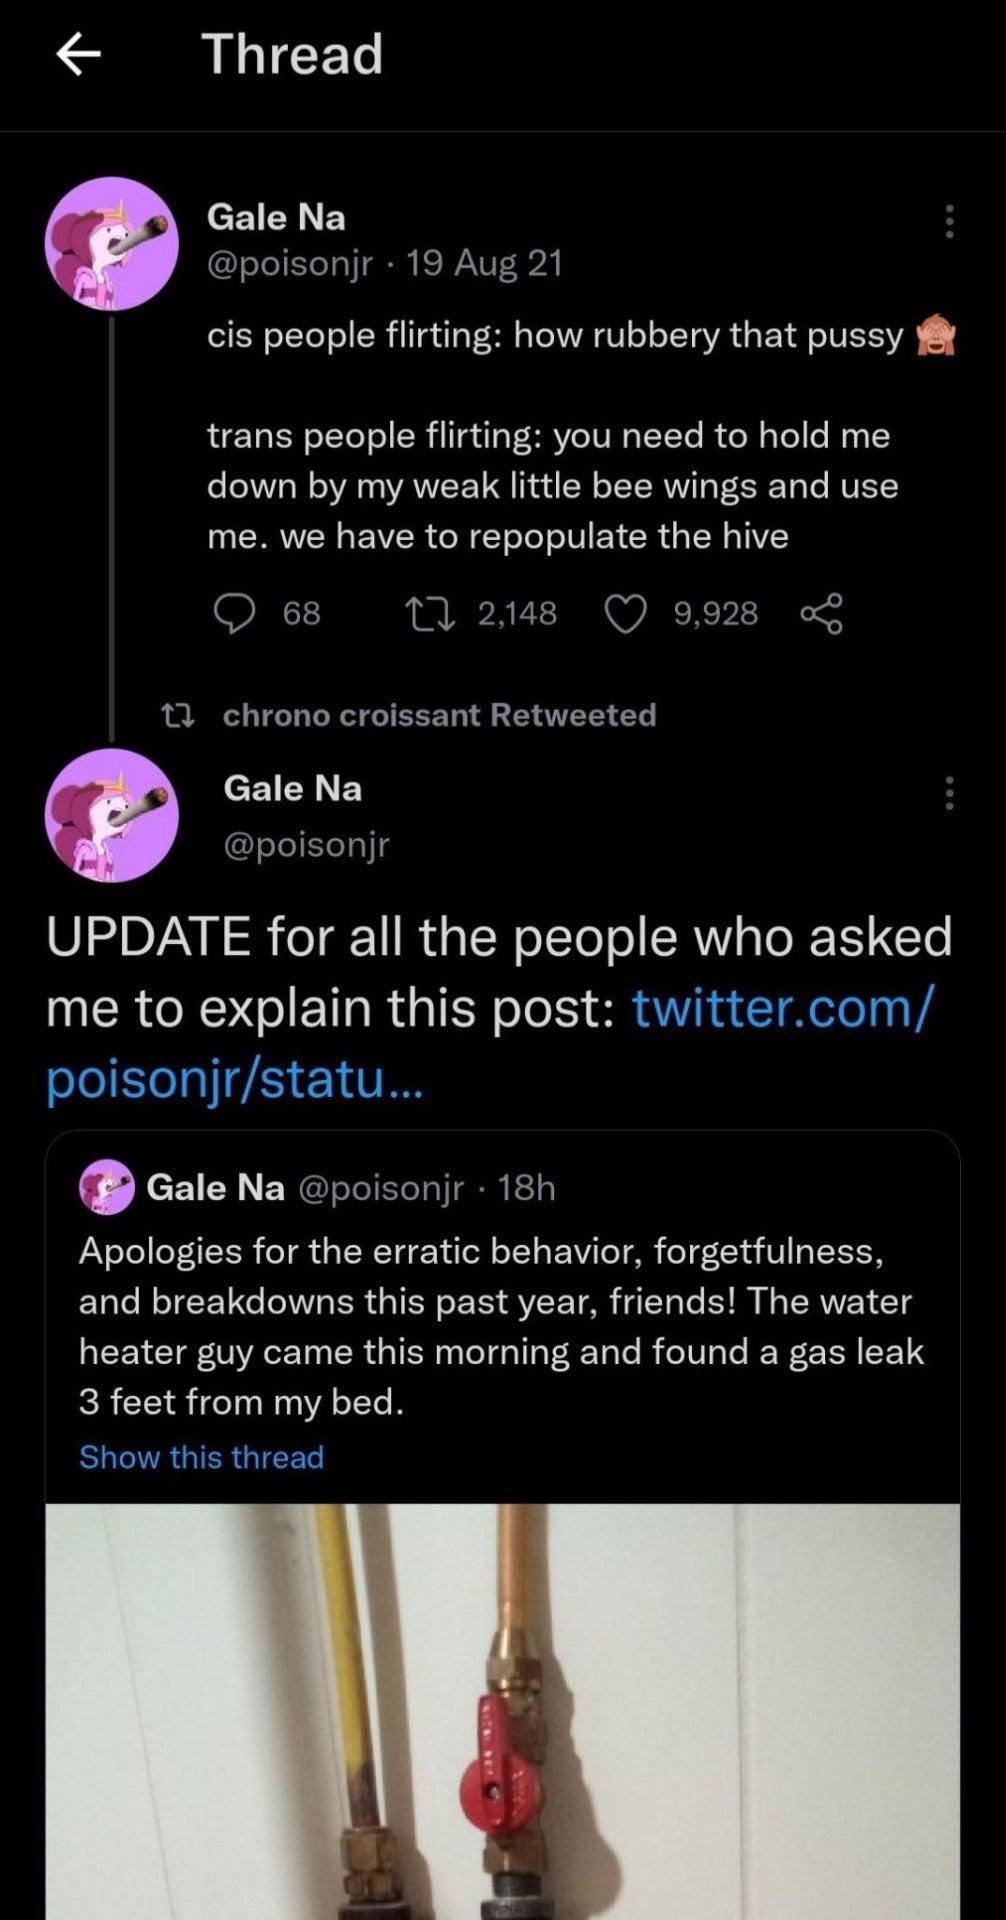Tap Gale Na name on UPDATE tweet
The image size is (1006, 1920).
tap(292, 788)
